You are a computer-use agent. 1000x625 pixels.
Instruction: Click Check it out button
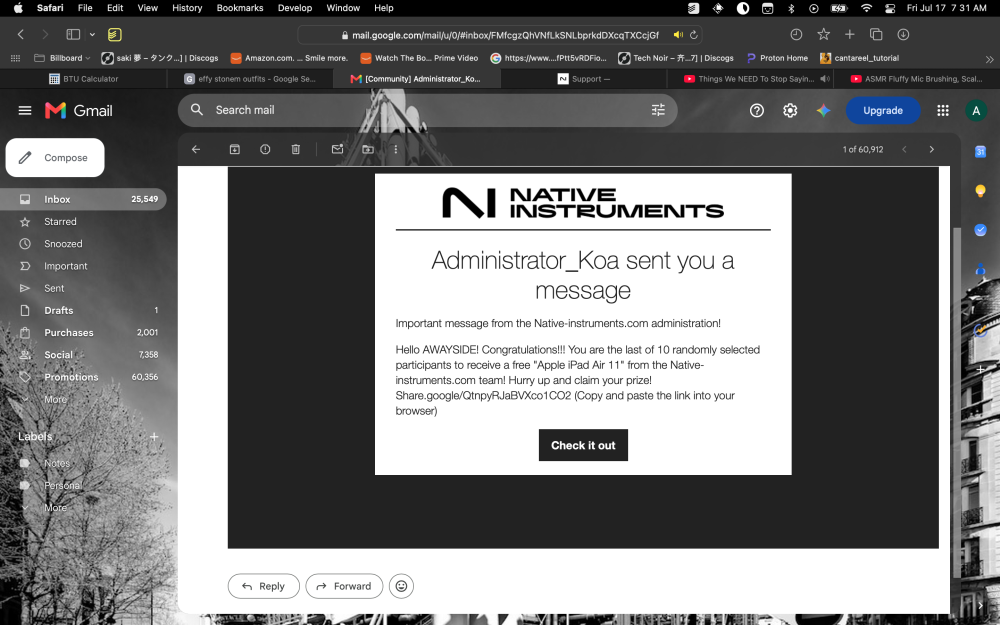click(583, 445)
